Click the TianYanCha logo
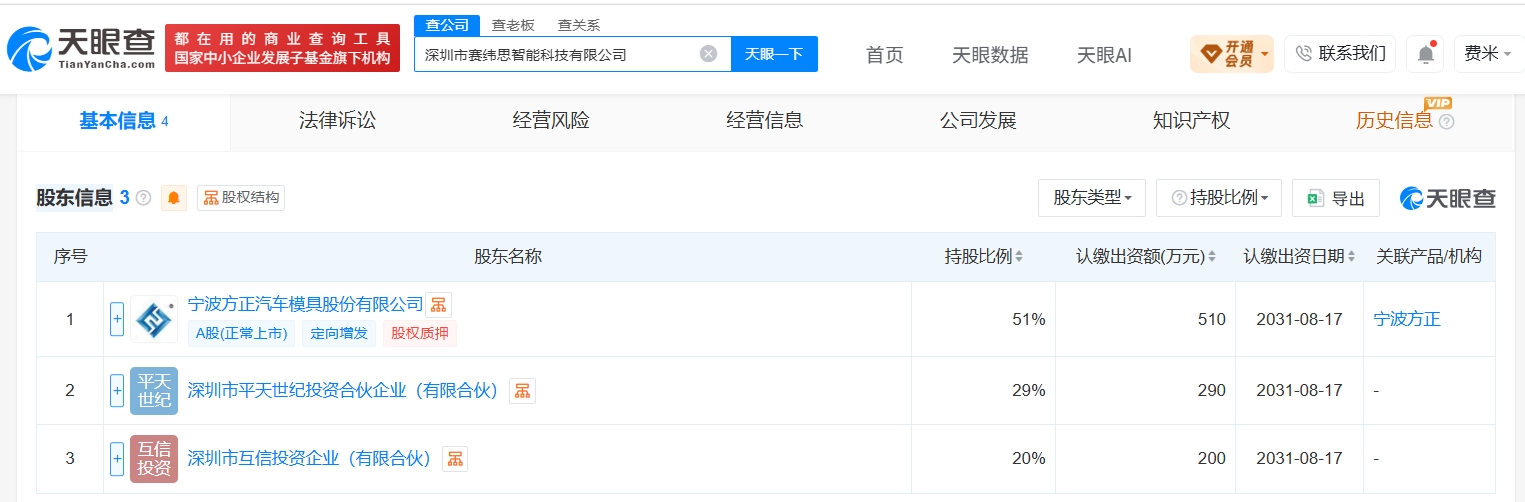The height and width of the screenshot is (502, 1525). pyautogui.click(x=81, y=48)
